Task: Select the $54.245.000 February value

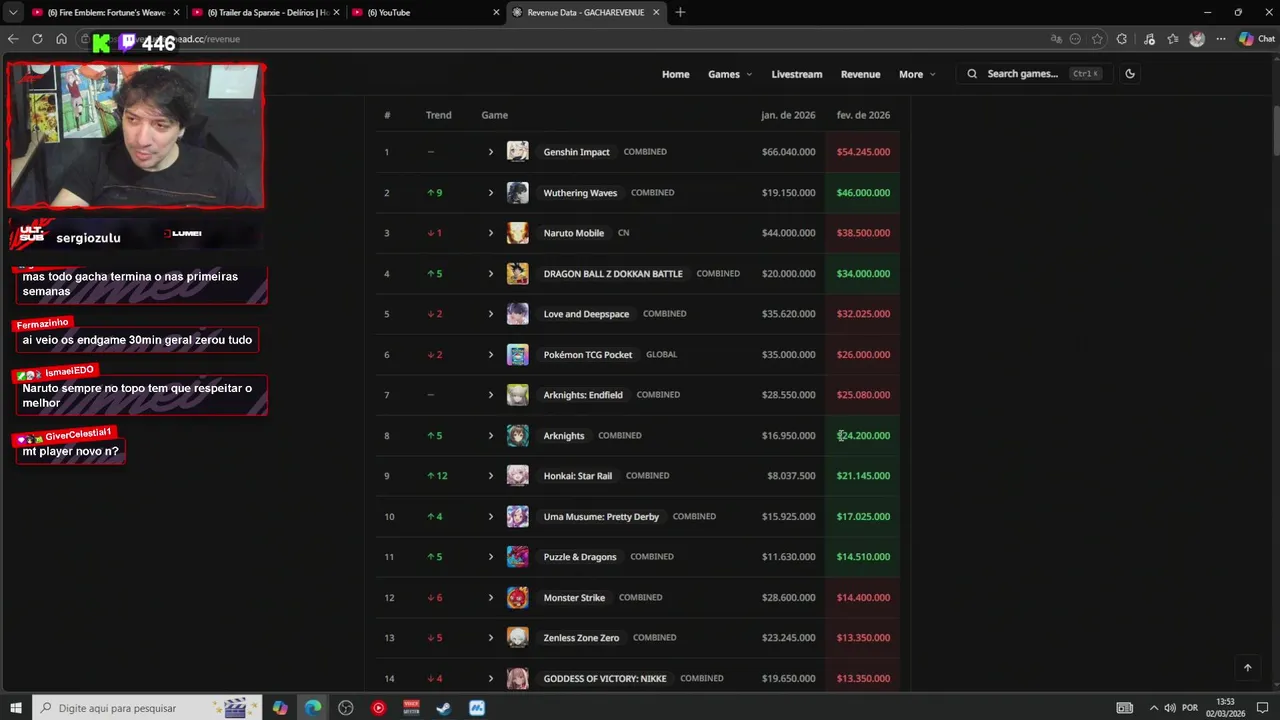Action: [863, 152]
